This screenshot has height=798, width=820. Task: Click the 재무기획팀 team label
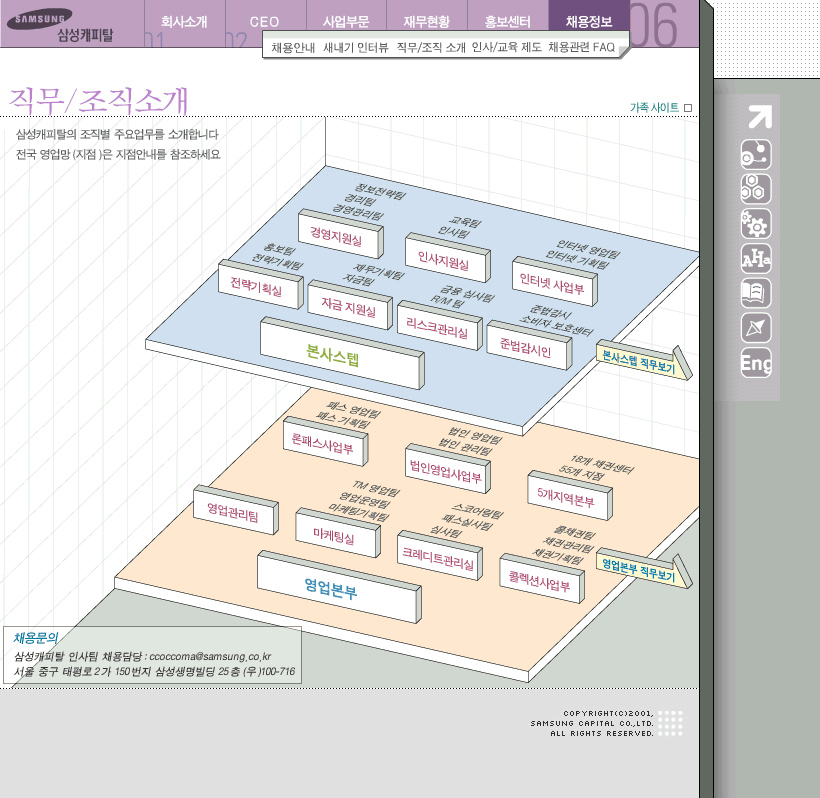pyautogui.click(x=379, y=271)
